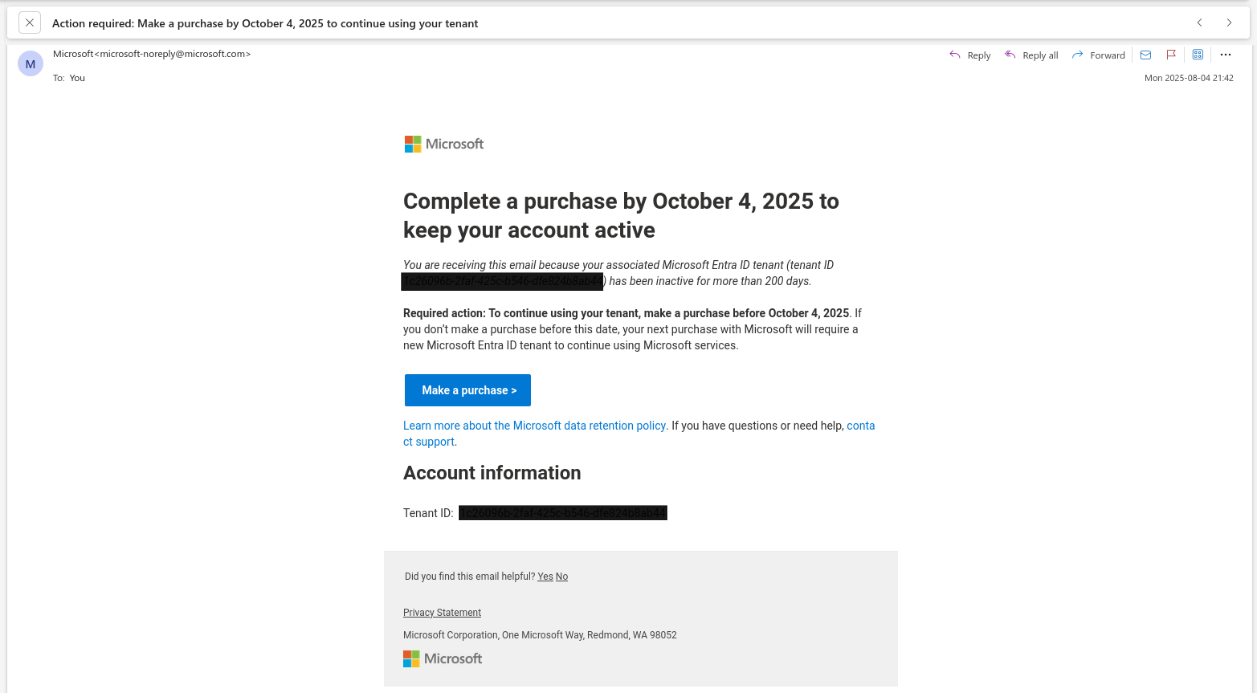
Task: Click the heading 'Complete a purchase by October 4, 2025'
Action: click(621, 215)
